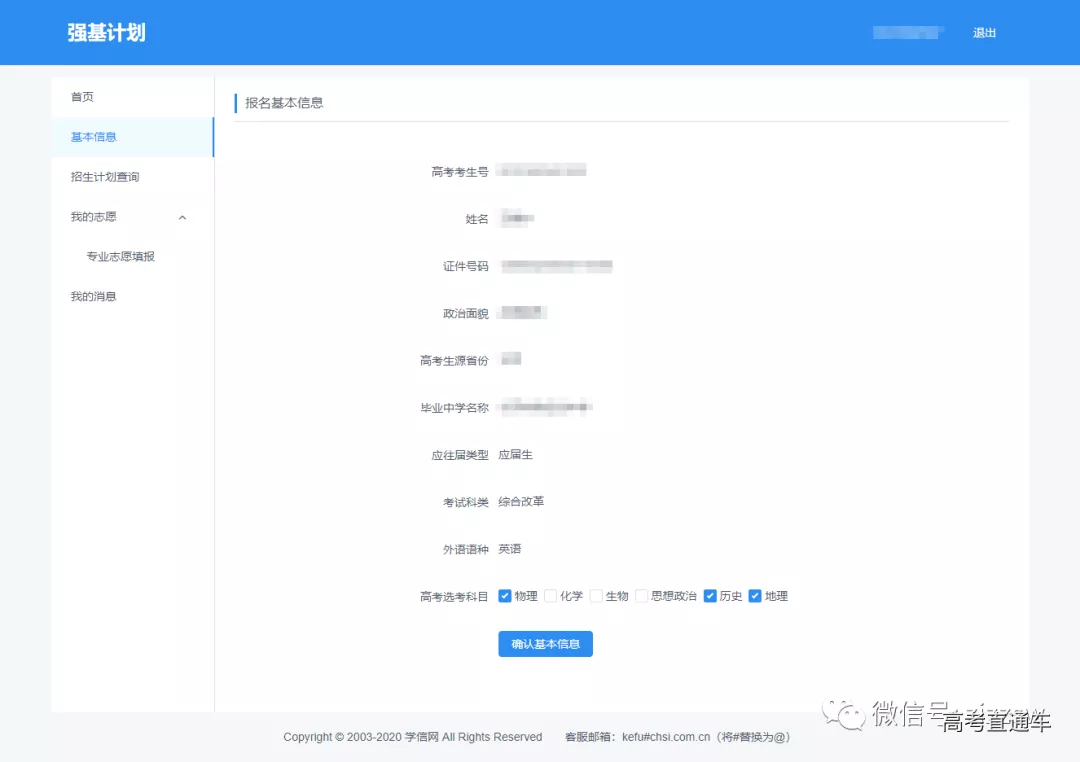Open 我的消息 in the sidebar
The height and width of the screenshot is (762, 1080).
[x=94, y=297]
